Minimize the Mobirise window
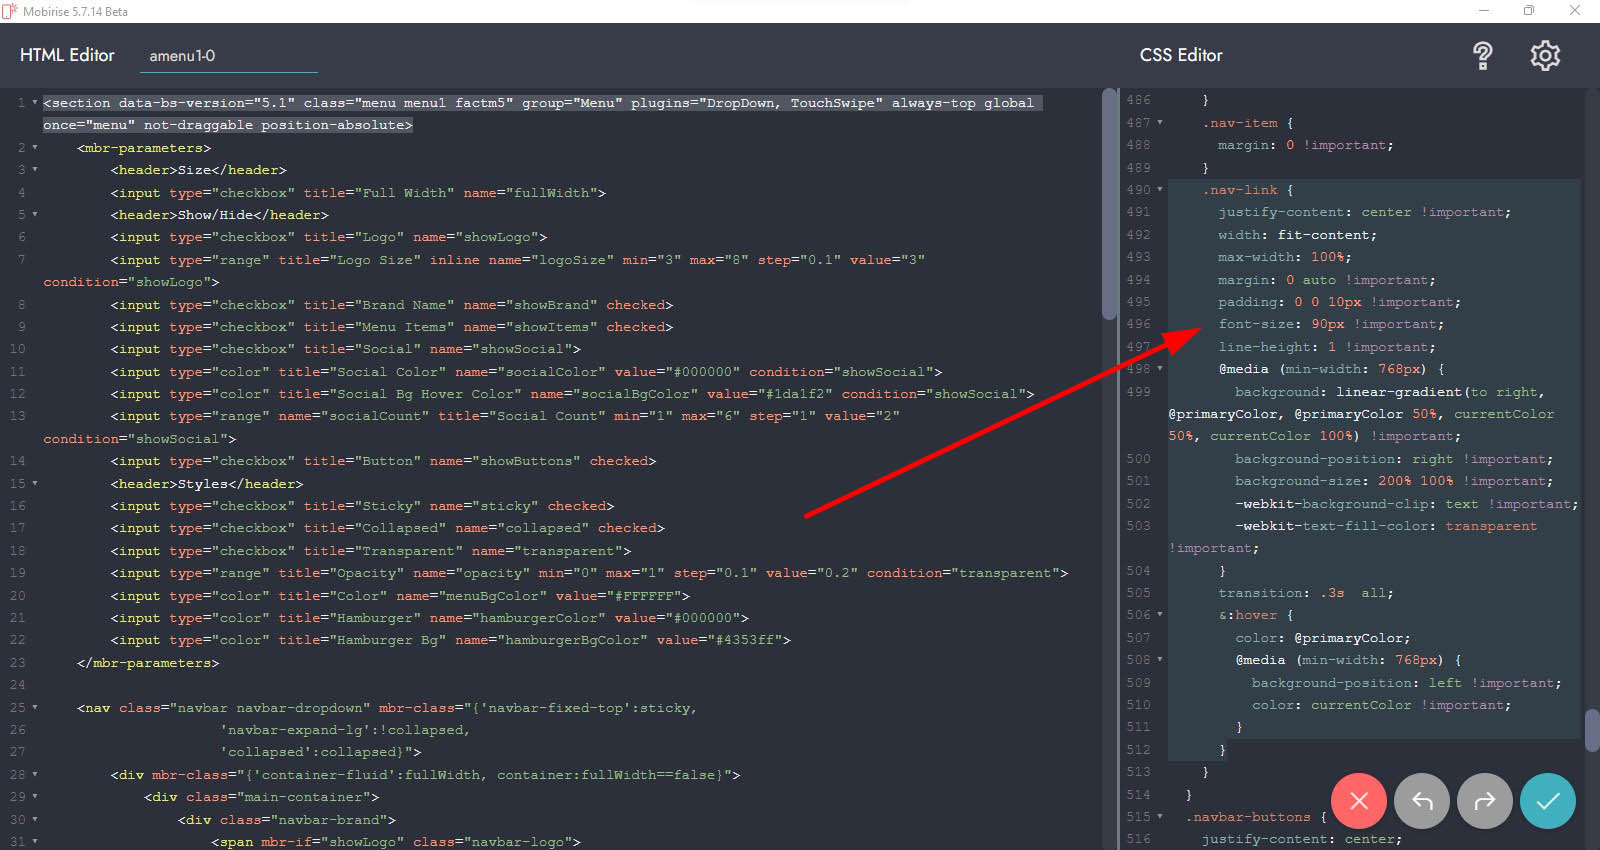1600x850 pixels. 1484,11
